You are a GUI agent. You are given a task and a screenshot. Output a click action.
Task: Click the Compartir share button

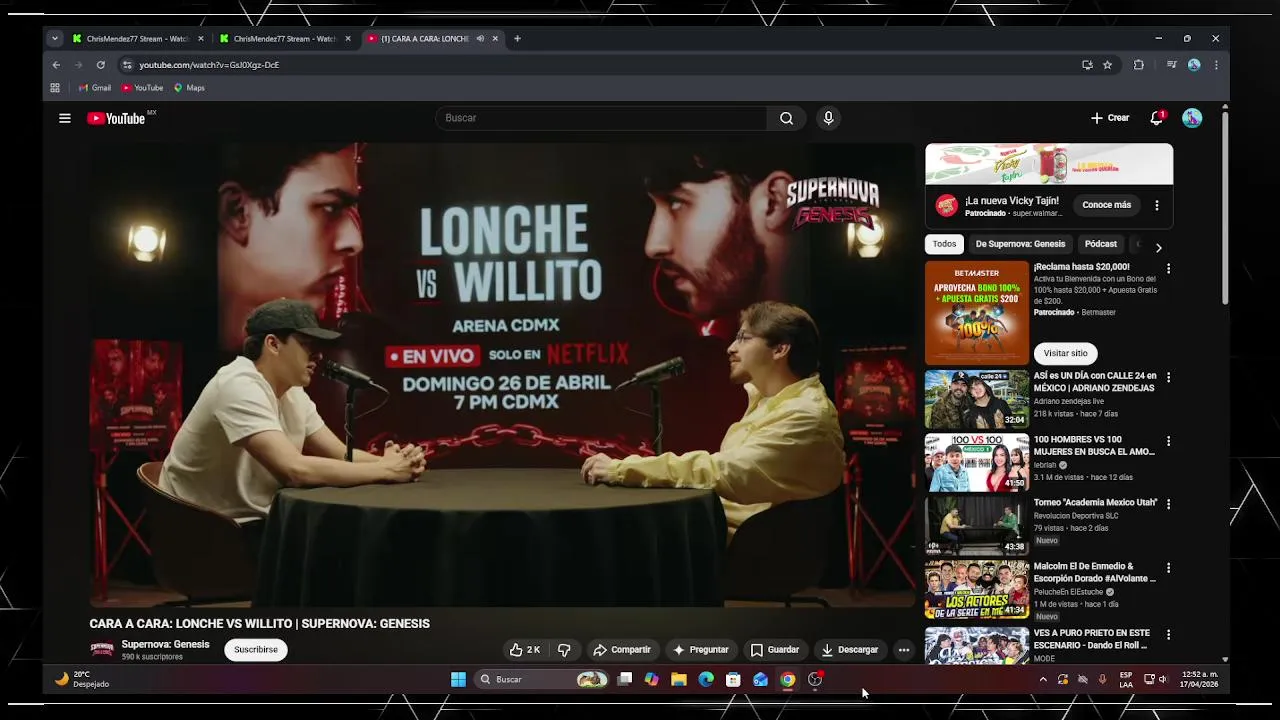(x=622, y=650)
